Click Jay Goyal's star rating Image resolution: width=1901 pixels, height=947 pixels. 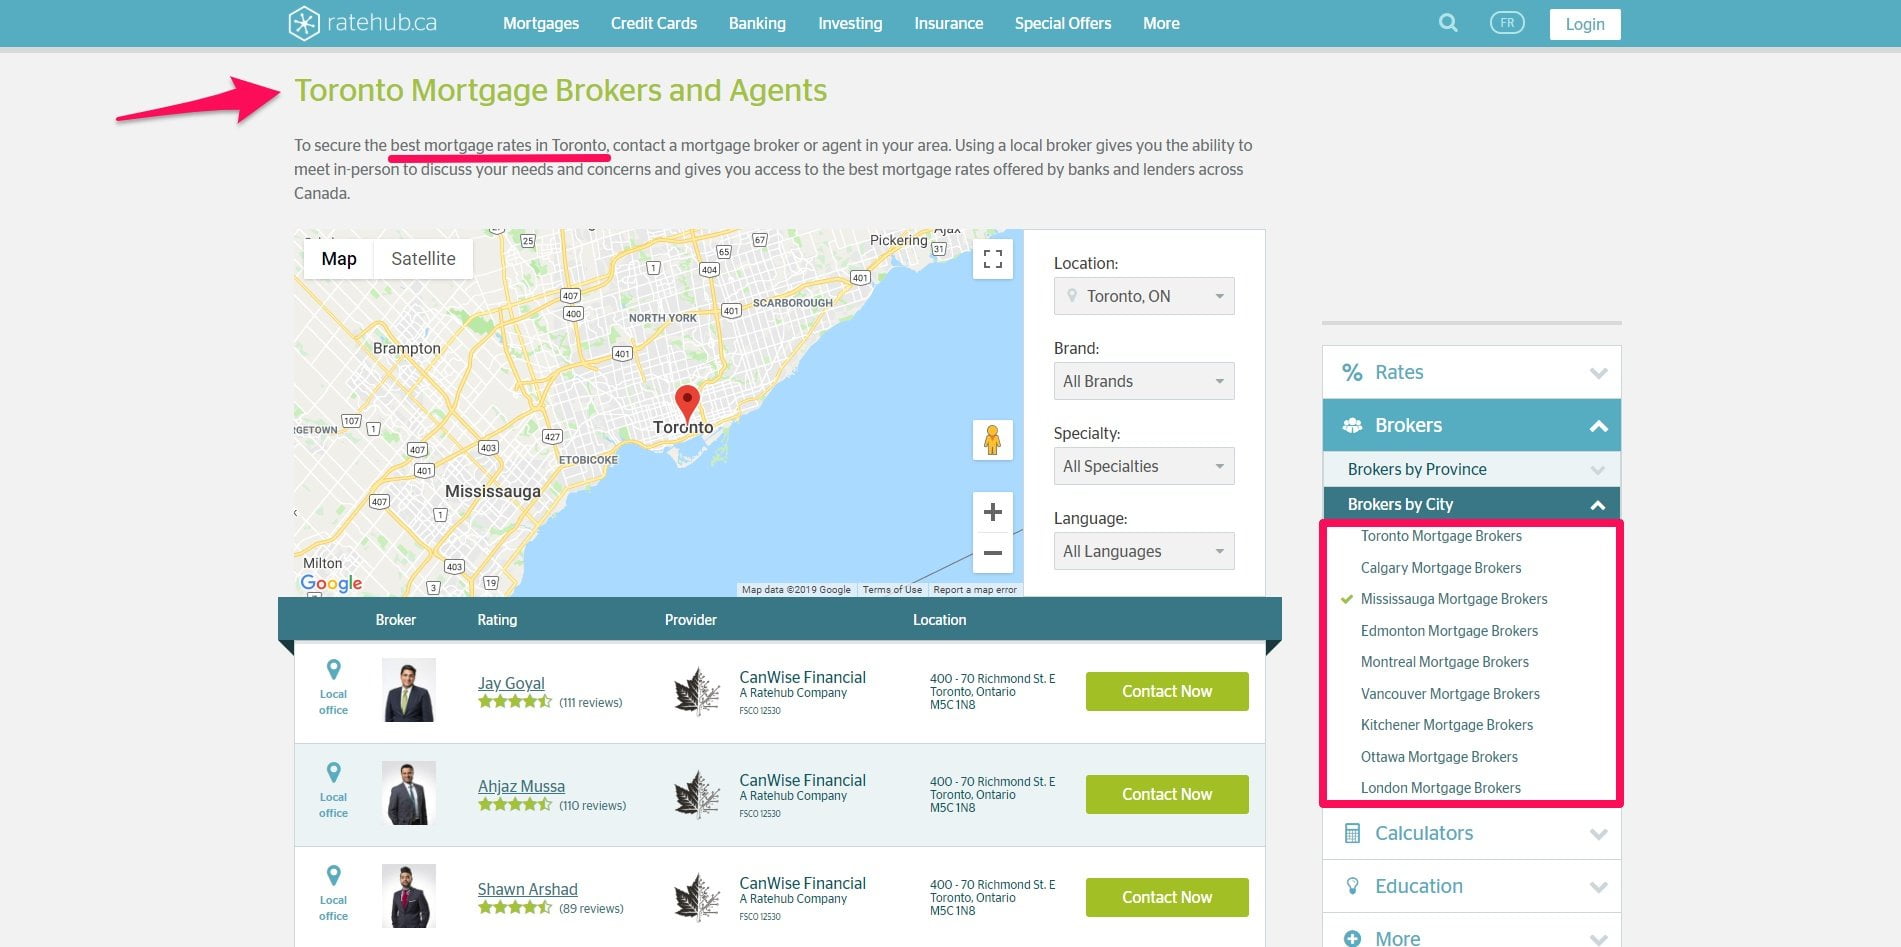515,702
